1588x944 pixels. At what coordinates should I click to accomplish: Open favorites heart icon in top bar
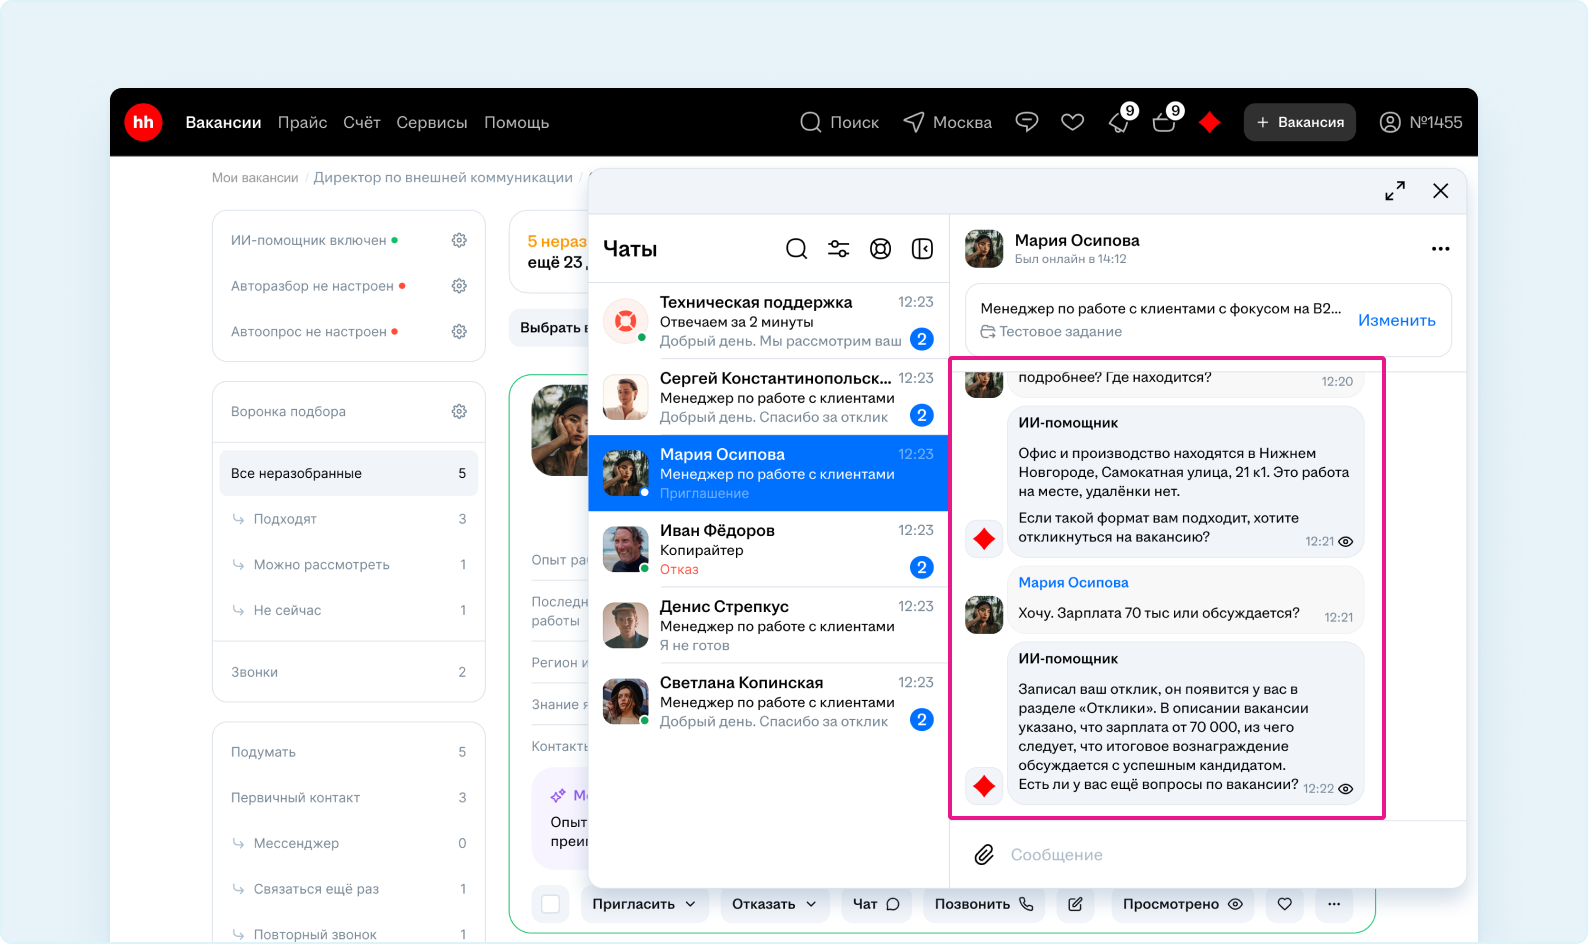1072,123
